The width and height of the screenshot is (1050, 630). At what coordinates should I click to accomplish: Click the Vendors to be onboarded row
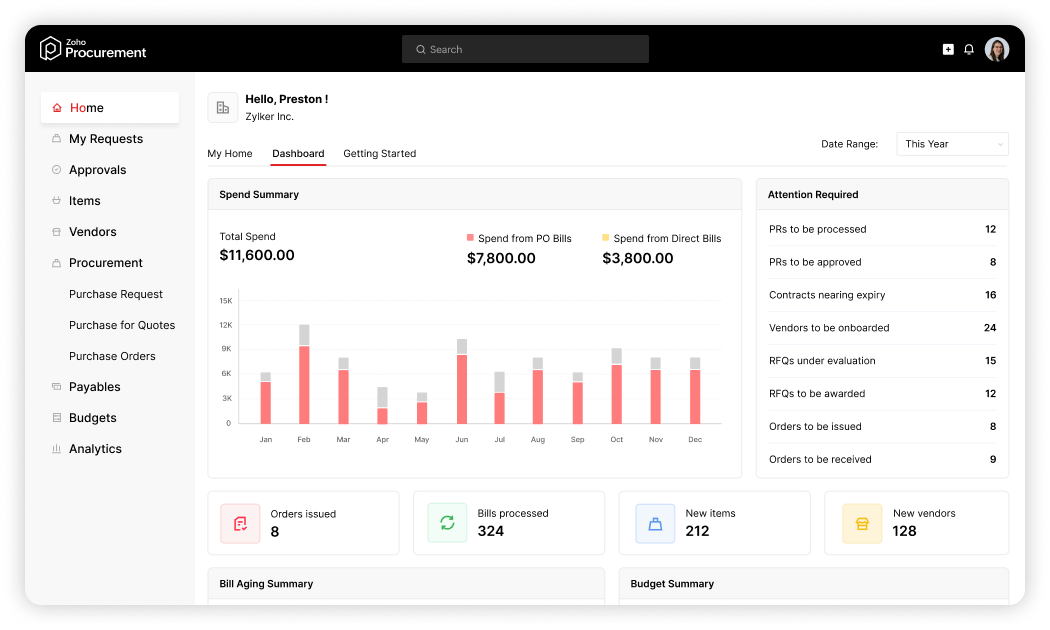pos(882,328)
